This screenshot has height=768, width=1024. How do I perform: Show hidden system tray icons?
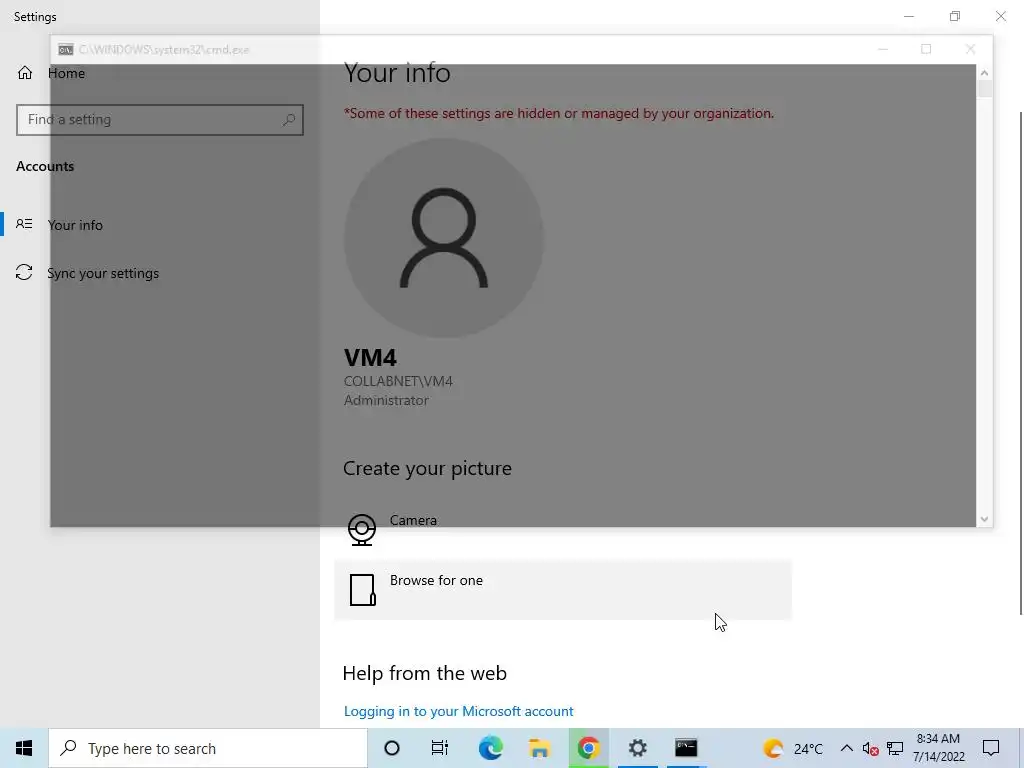tap(846, 748)
